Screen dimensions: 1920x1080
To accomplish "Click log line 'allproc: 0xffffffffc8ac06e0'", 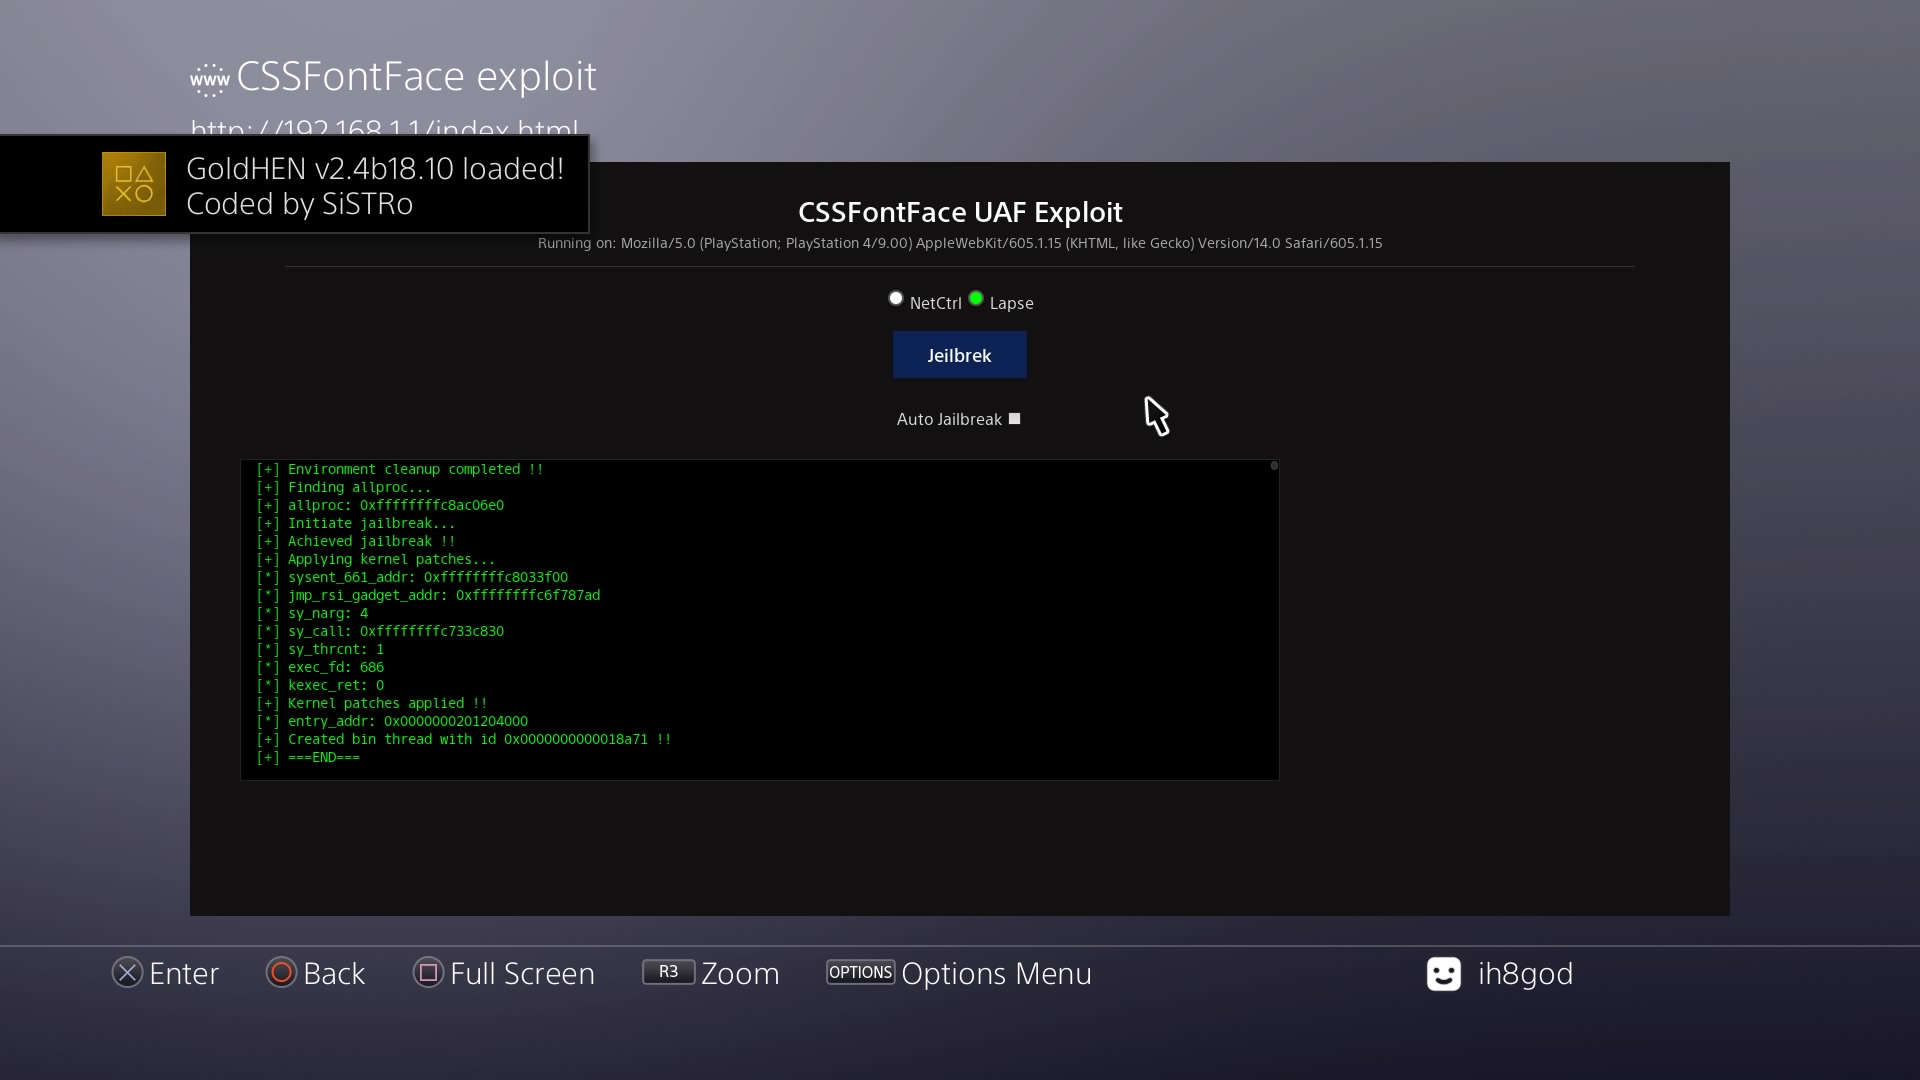I will pyautogui.click(x=380, y=505).
